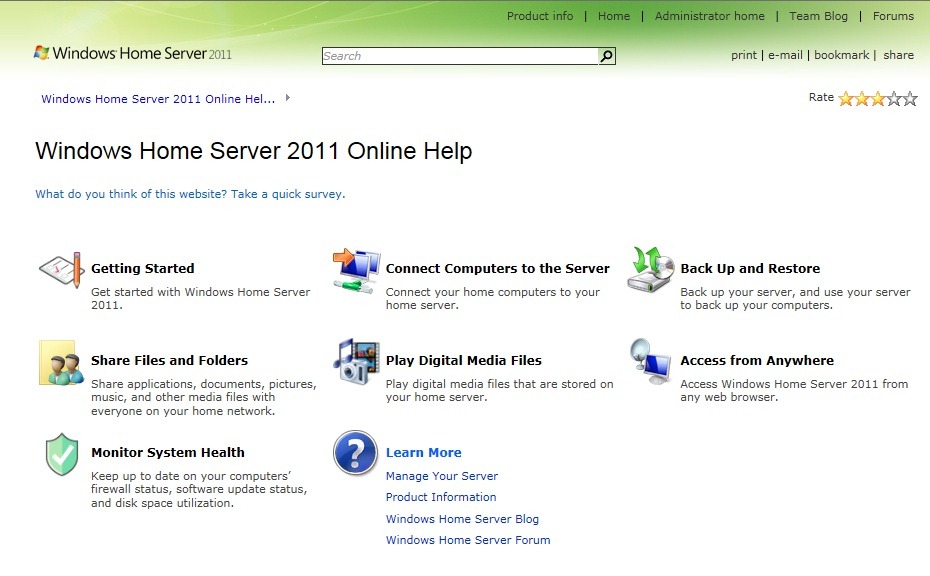Click the Getting Started notepad icon

[59, 270]
